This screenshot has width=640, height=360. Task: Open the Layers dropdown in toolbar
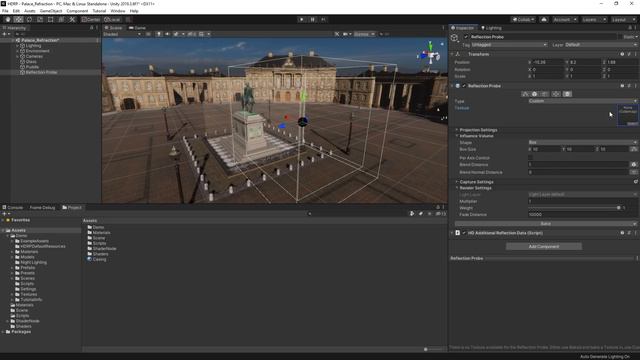click(x=593, y=19)
